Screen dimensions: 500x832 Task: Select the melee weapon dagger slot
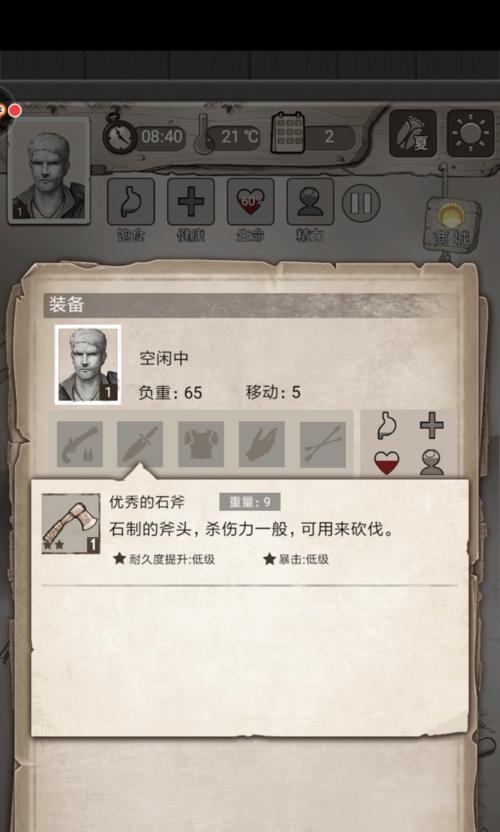(x=140, y=444)
